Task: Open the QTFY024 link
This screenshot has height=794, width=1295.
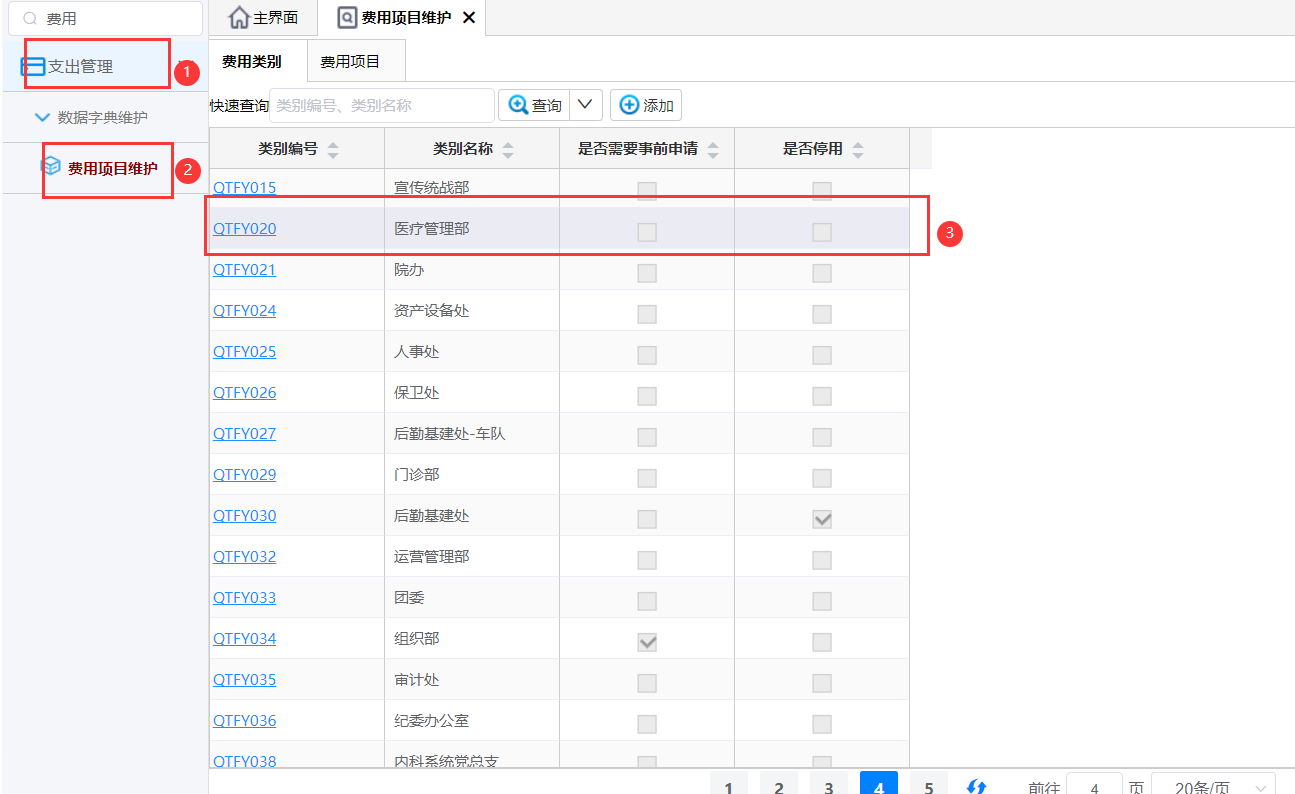Action: 244,311
